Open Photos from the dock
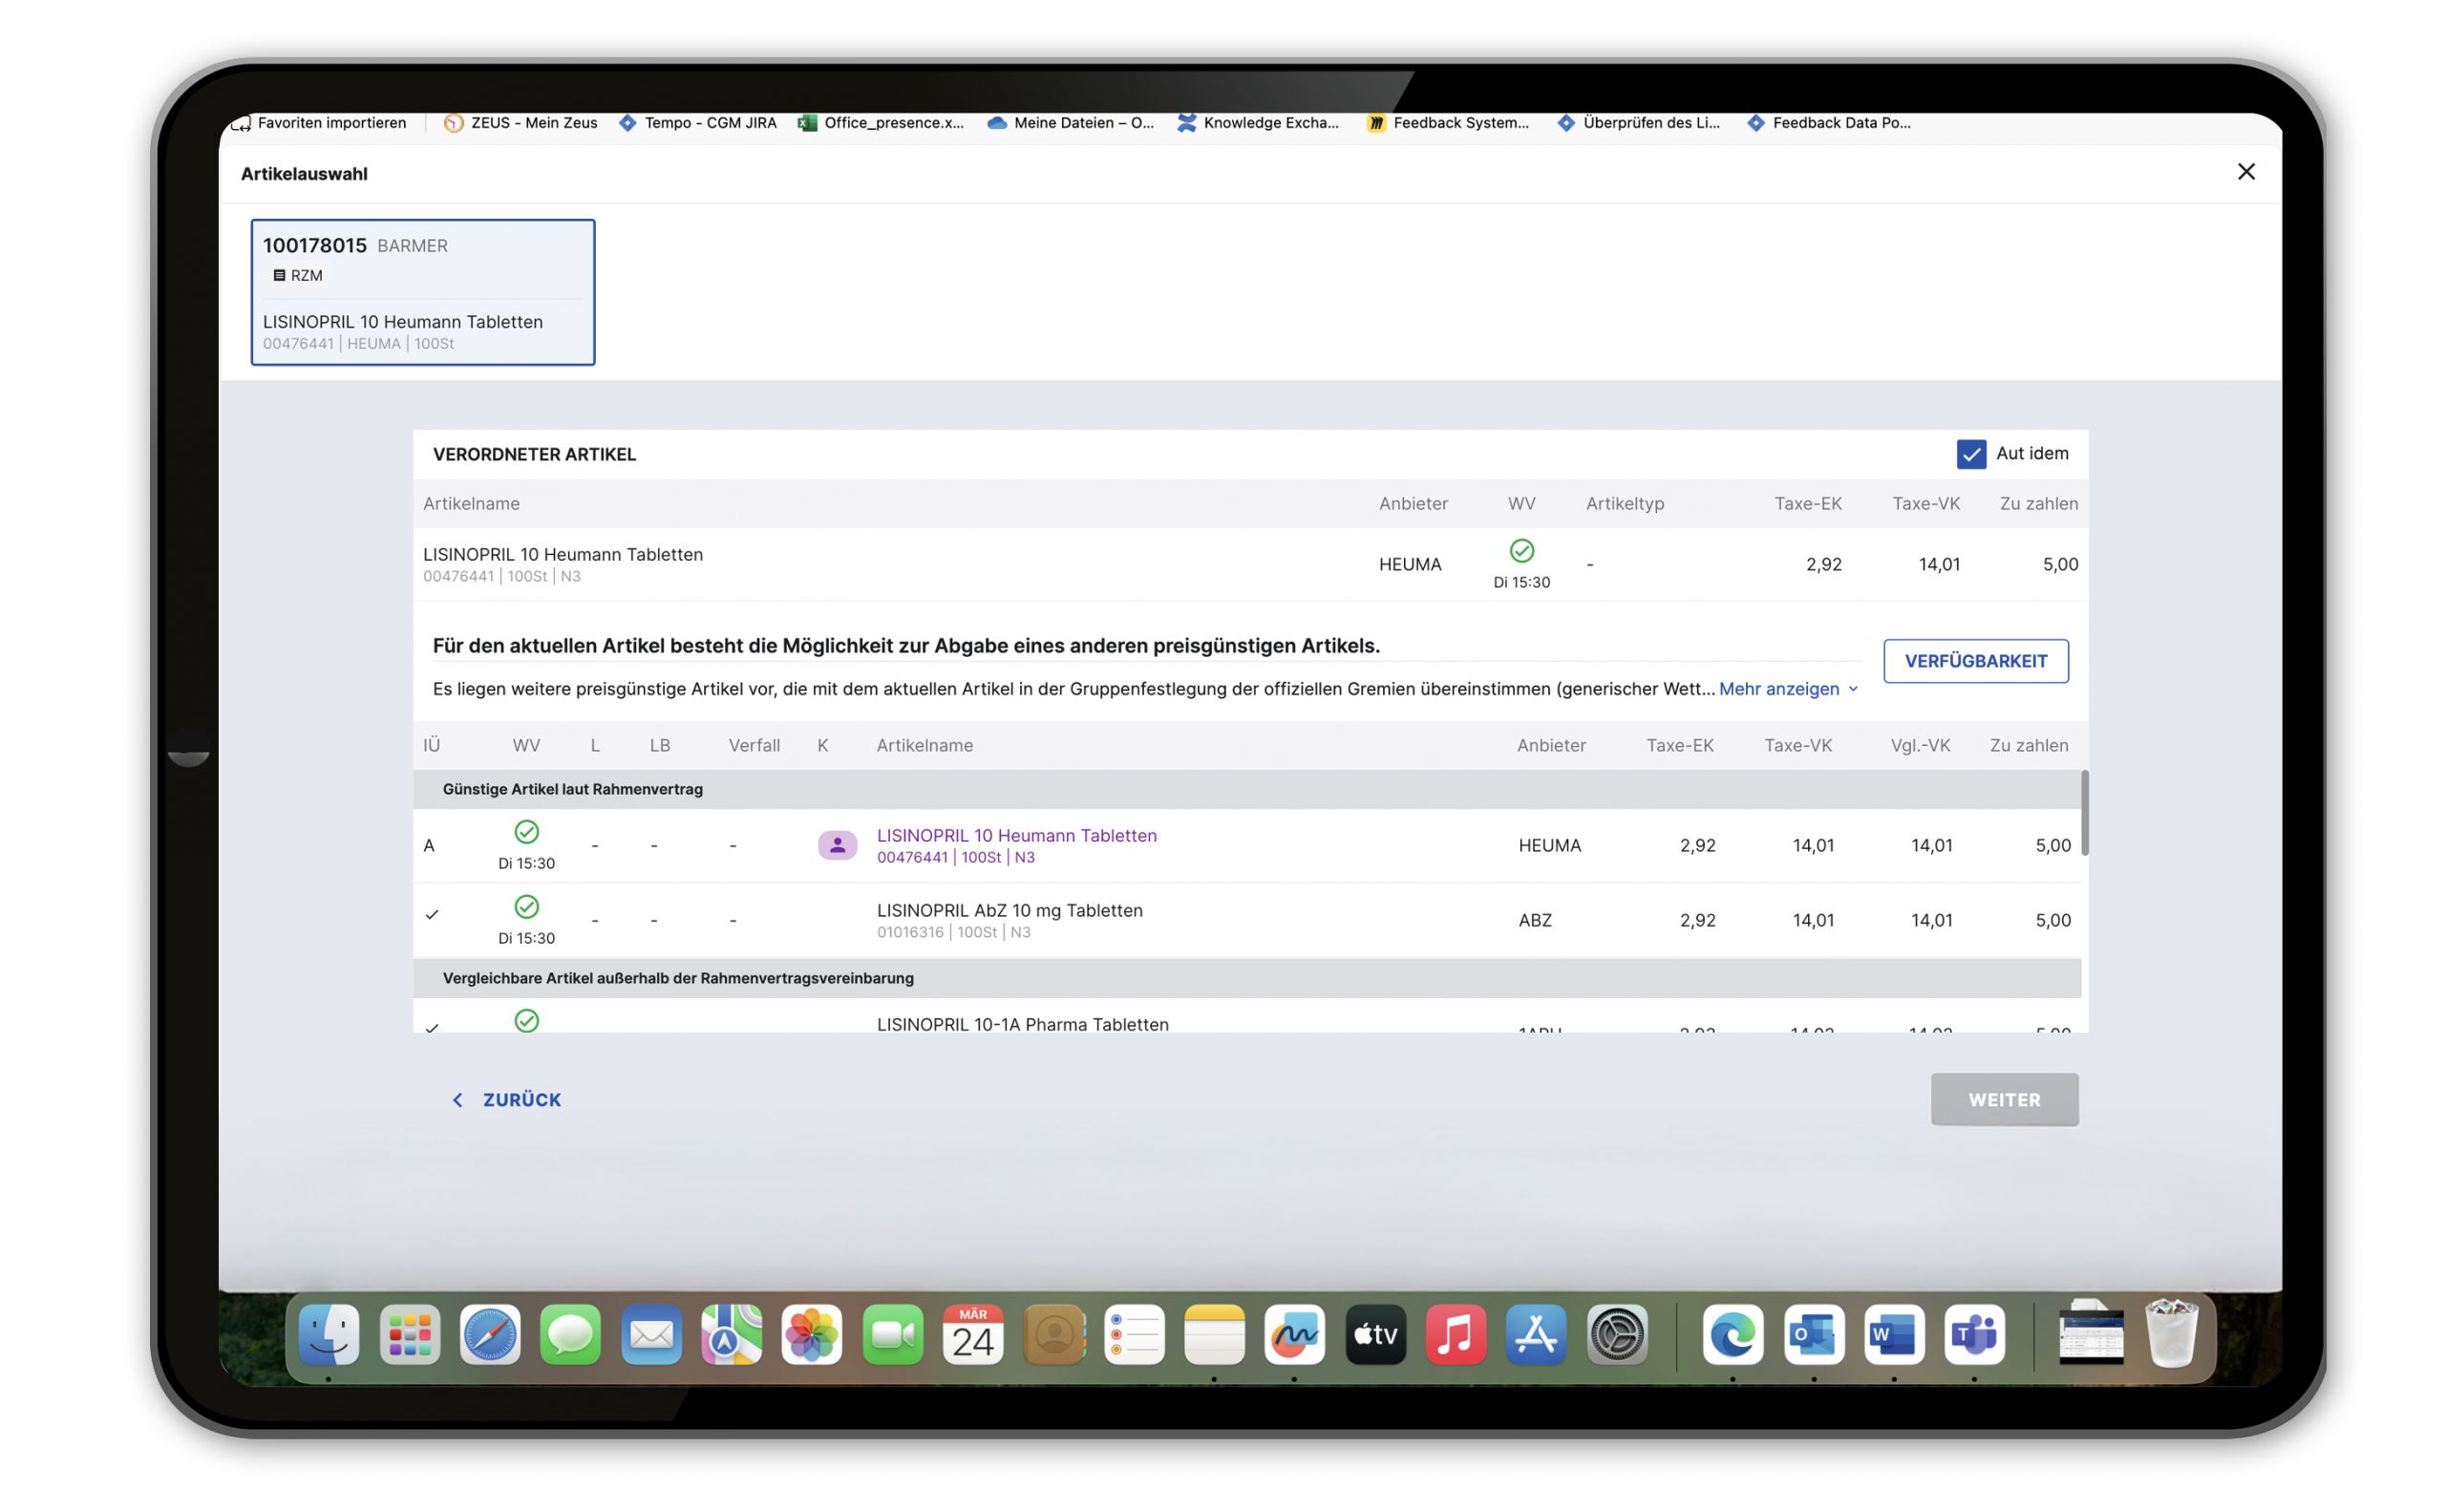Viewport: 2445px width, 1512px height. click(811, 1335)
